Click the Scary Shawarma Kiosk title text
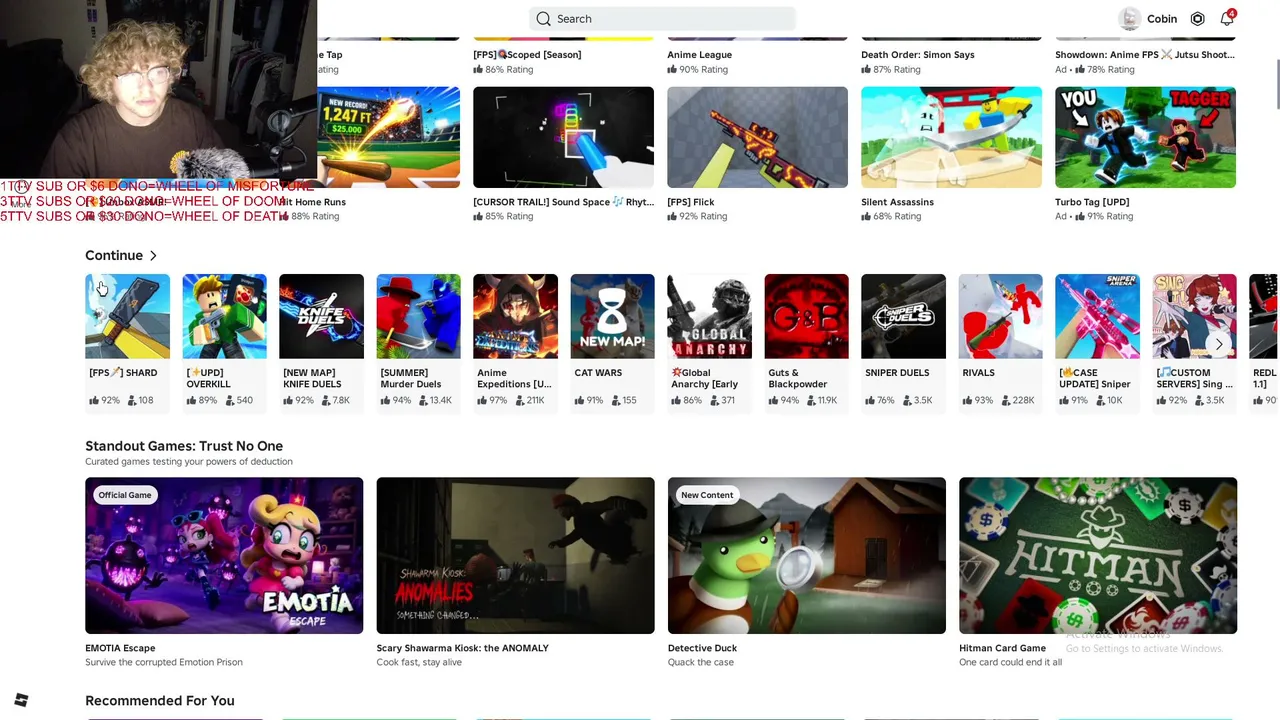Viewport: 1280px width, 720px height. click(462, 648)
